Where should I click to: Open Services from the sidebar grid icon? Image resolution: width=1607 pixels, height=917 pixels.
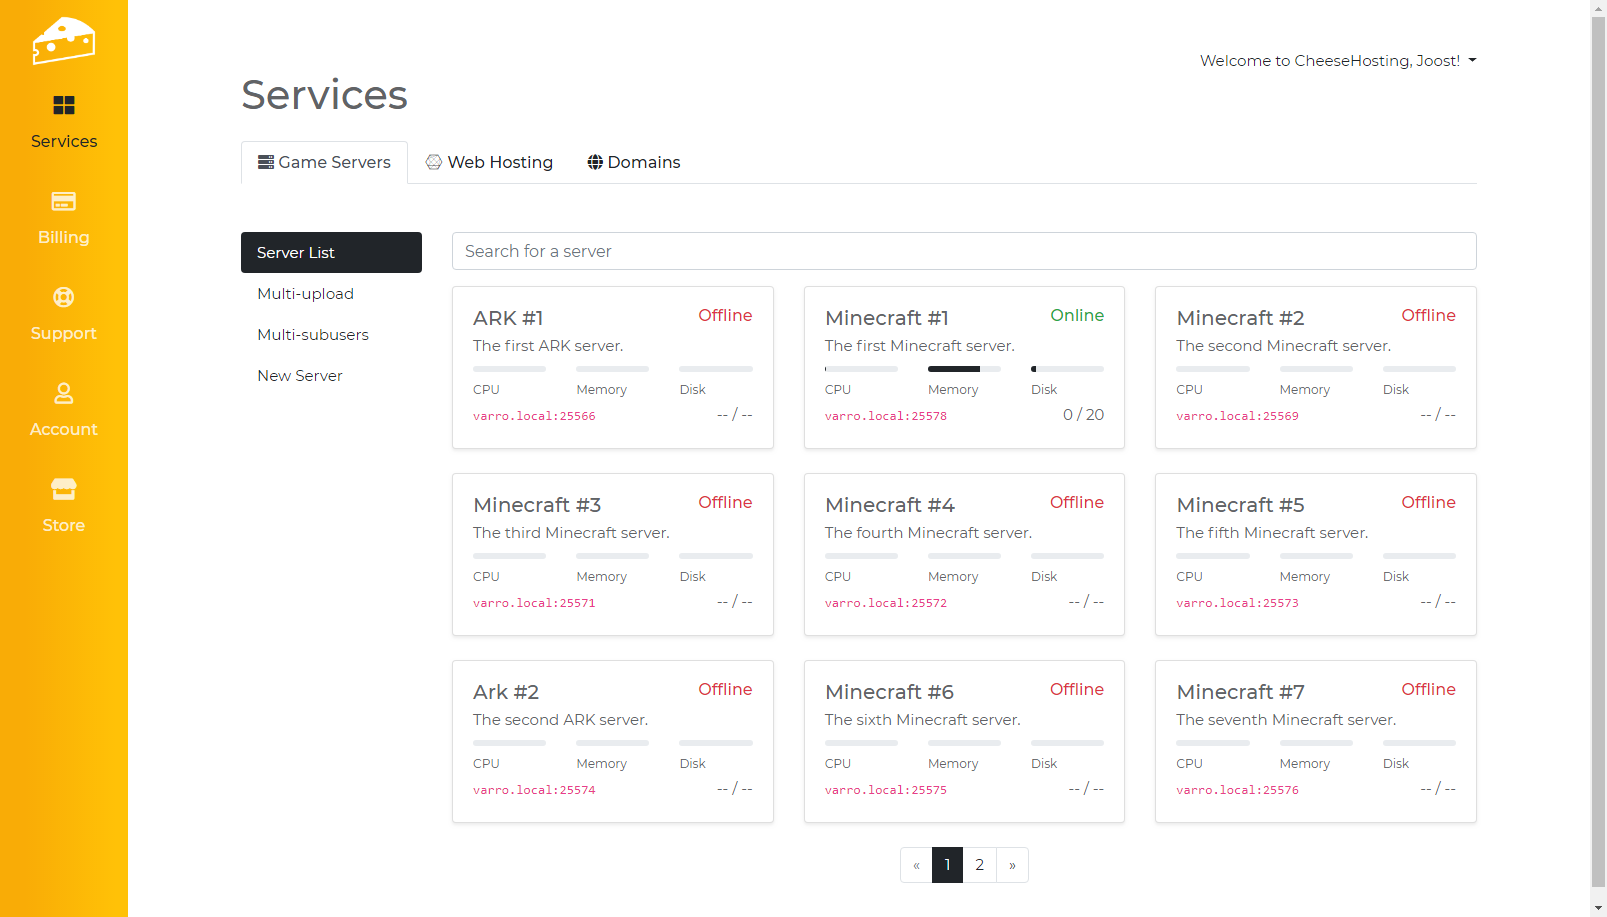pyautogui.click(x=63, y=105)
